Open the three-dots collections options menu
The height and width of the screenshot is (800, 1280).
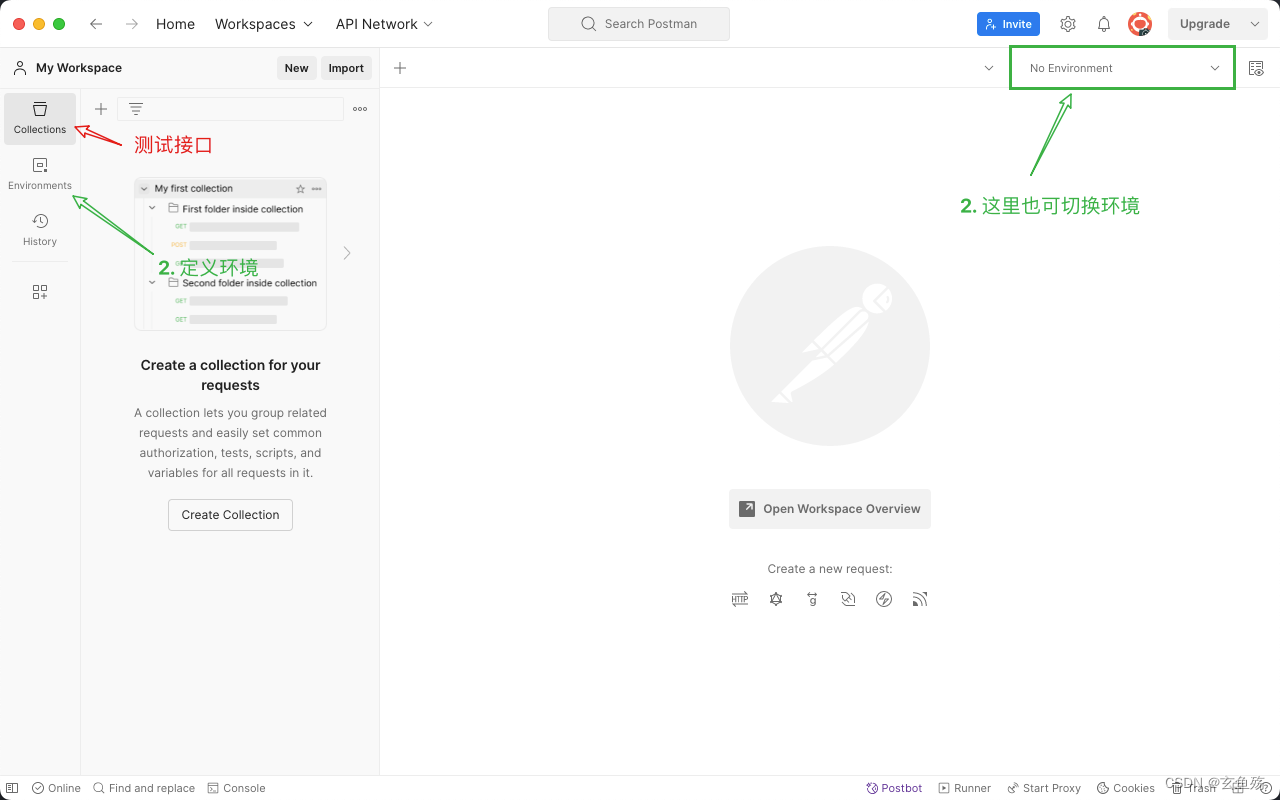coord(360,109)
